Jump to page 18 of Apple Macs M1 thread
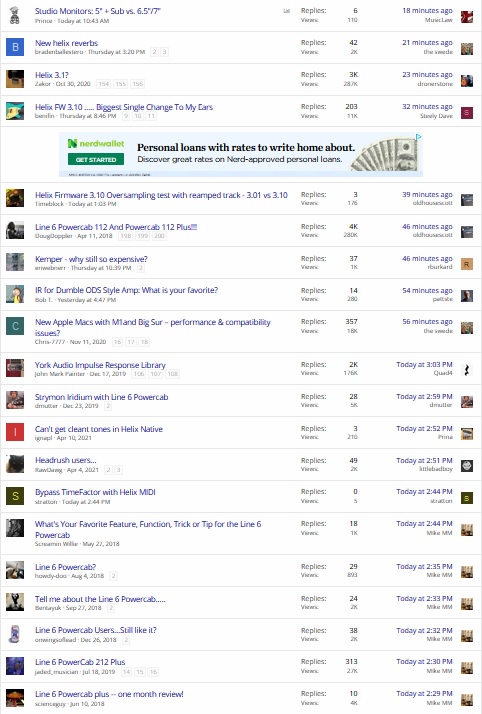The width and height of the screenshot is (482, 714). pyautogui.click(x=144, y=342)
